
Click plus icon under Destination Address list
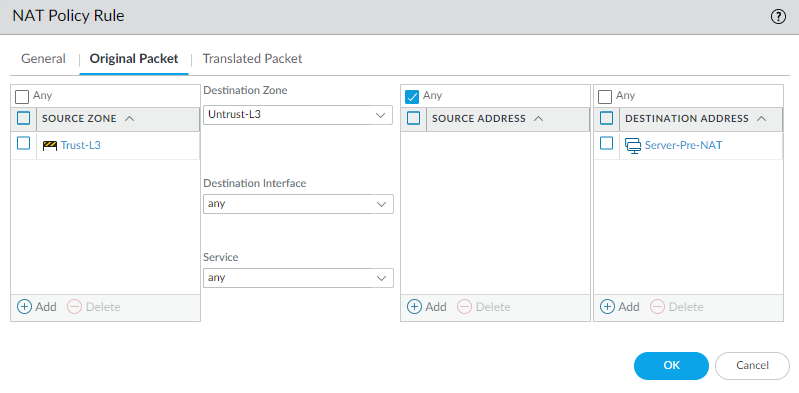pos(607,307)
